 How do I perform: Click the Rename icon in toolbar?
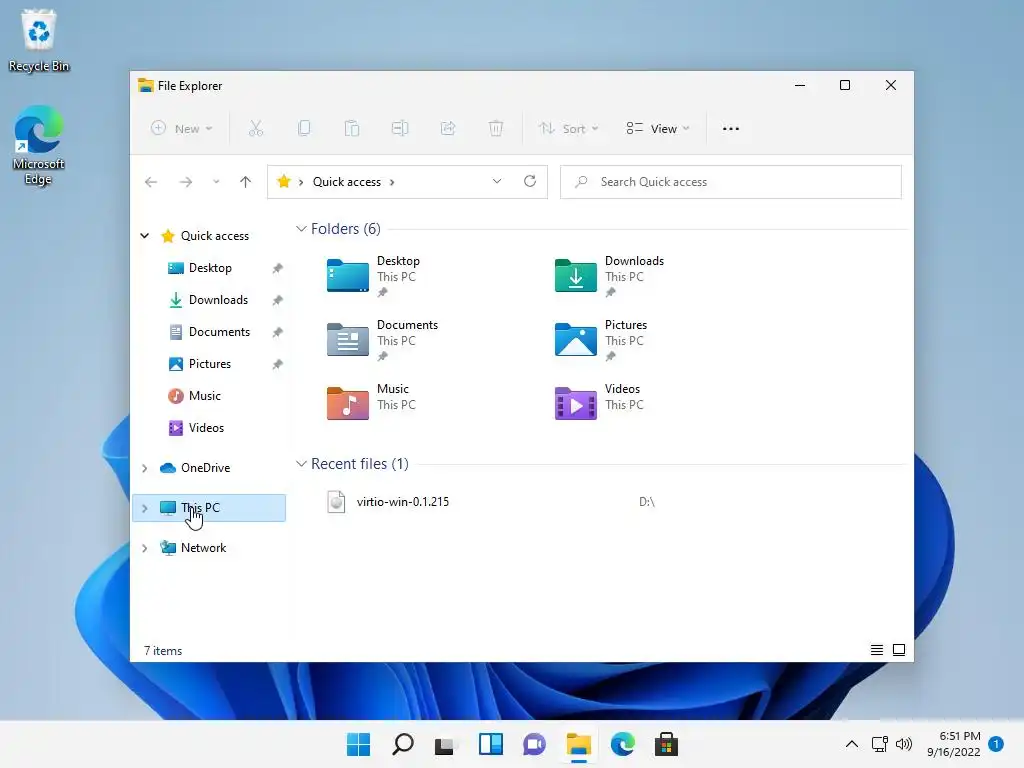(400, 129)
